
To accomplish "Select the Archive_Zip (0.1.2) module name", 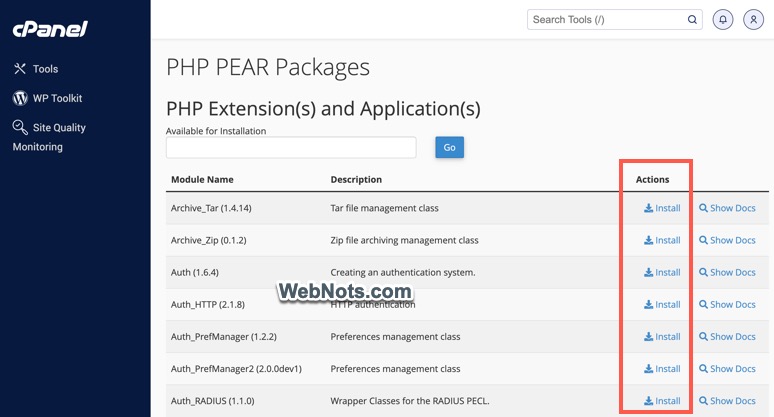I will point(209,240).
